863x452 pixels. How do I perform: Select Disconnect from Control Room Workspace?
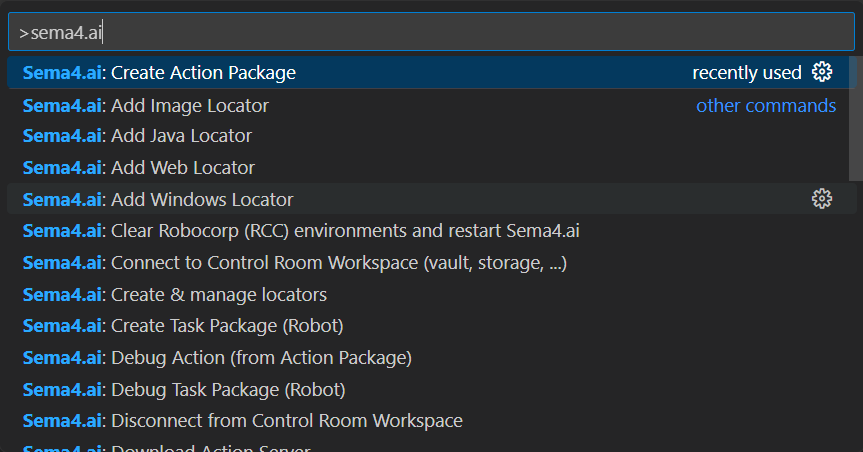tap(432, 421)
